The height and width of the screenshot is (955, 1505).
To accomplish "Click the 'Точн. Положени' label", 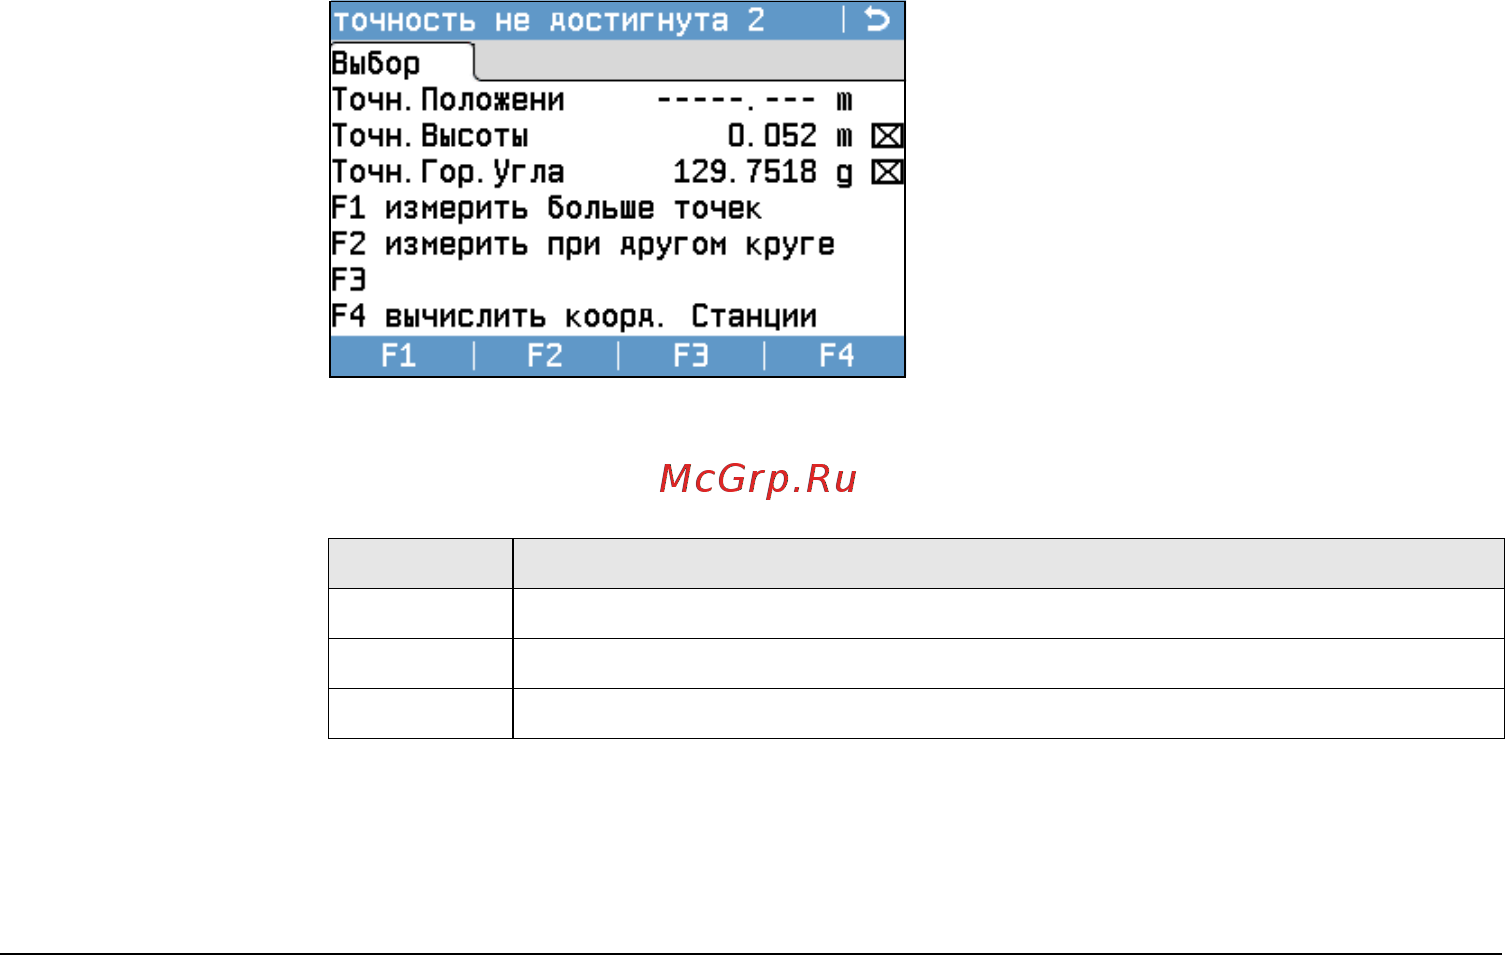I will [x=448, y=100].
